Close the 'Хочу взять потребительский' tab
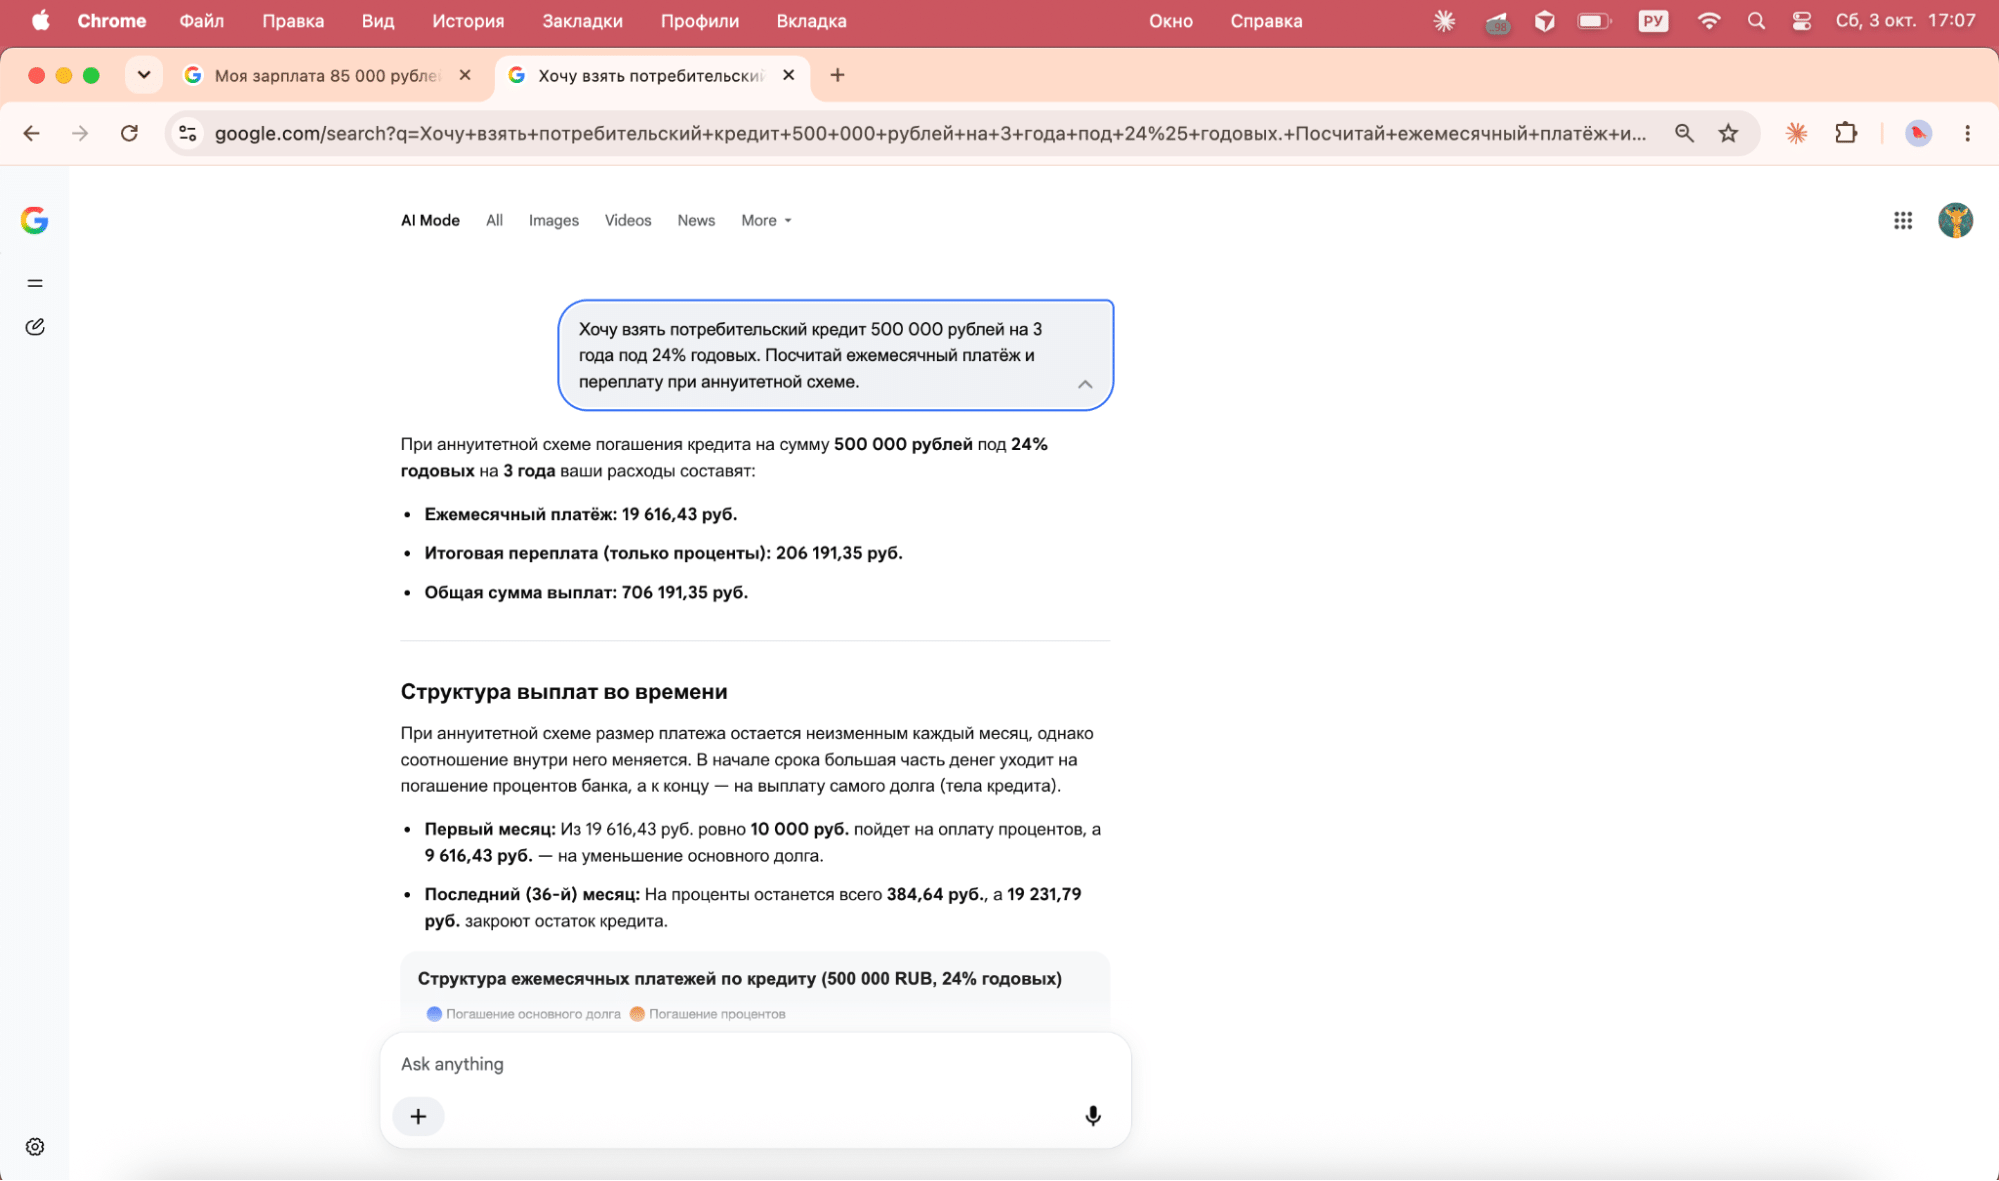Screen dimensions: 1999x1181 [788, 75]
